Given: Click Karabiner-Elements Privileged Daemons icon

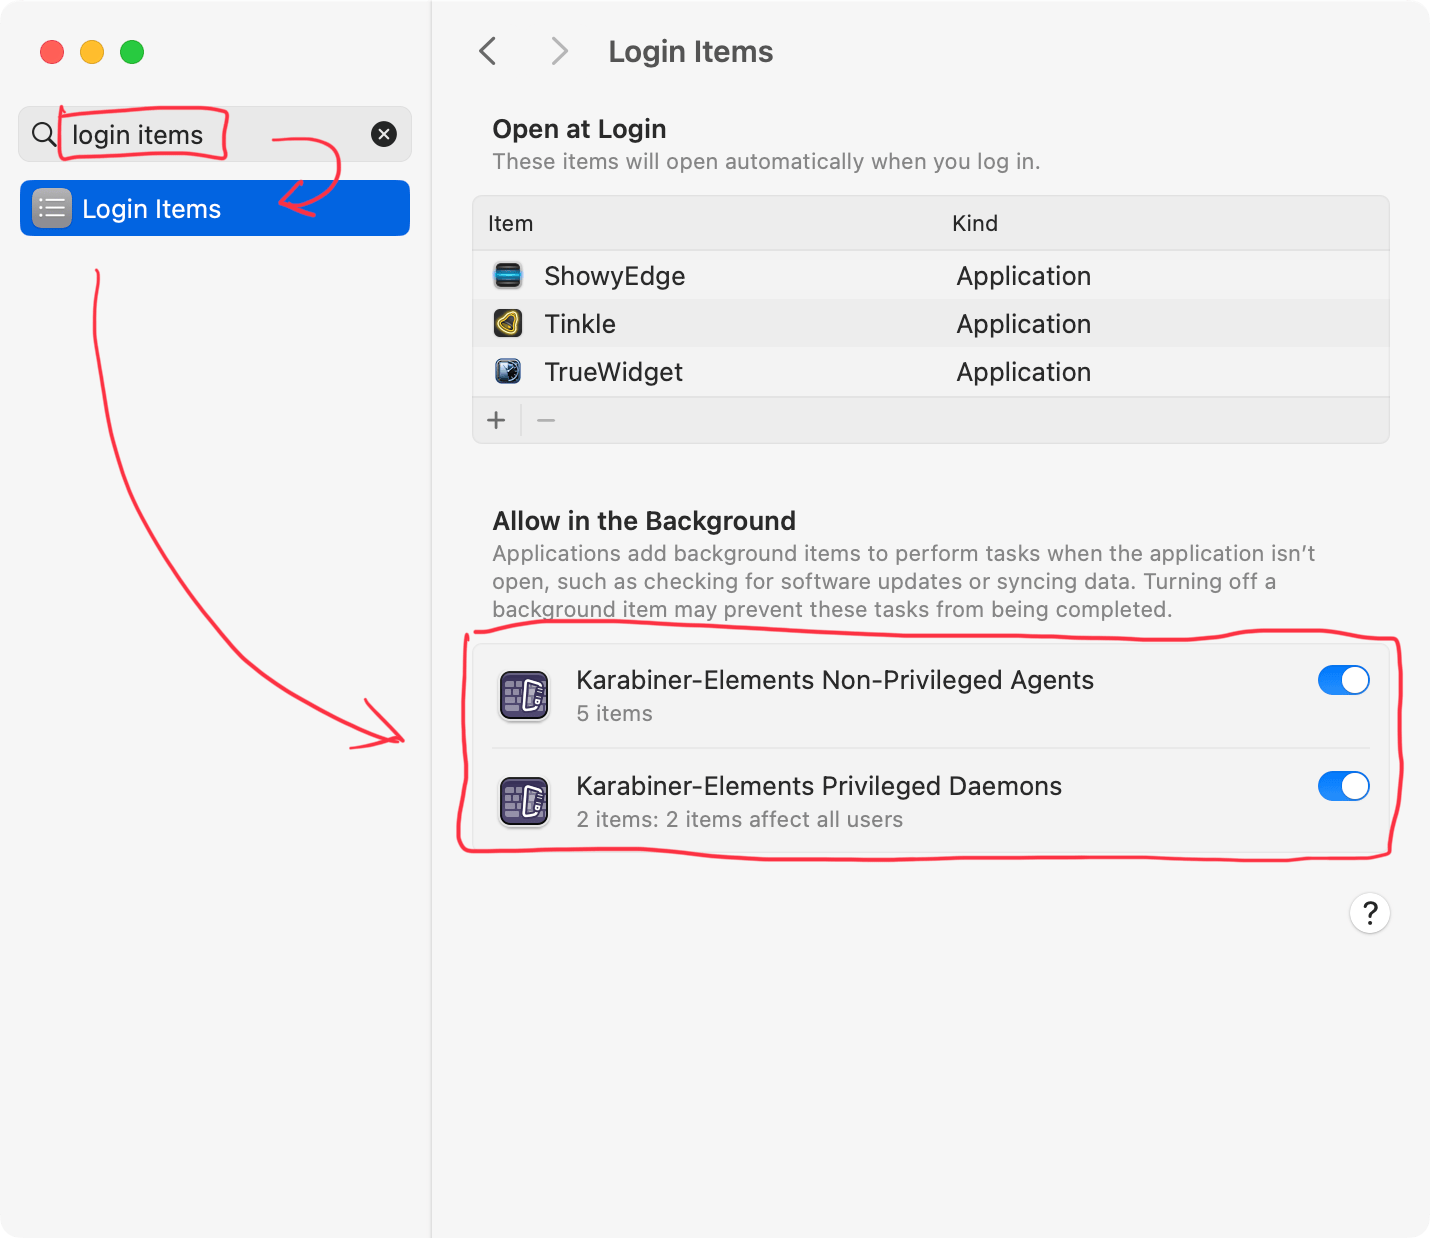Looking at the screenshot, I should pos(524,801).
